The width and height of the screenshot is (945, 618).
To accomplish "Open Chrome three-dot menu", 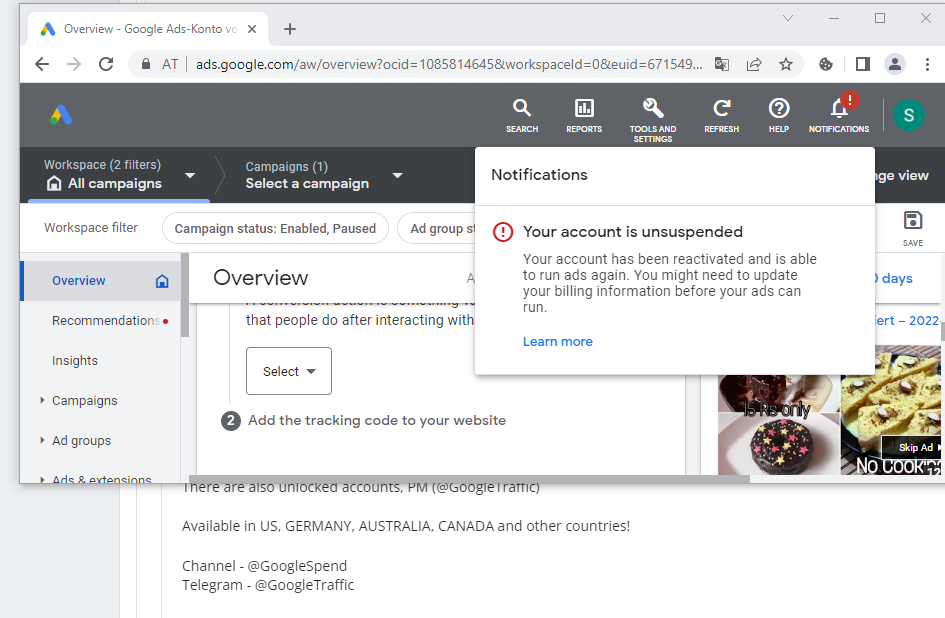I will point(927,64).
